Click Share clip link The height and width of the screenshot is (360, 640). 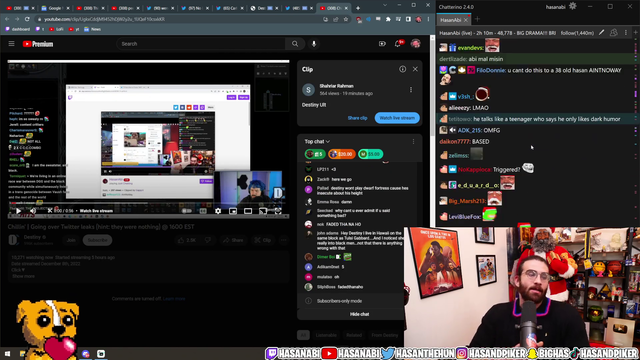pos(357,118)
